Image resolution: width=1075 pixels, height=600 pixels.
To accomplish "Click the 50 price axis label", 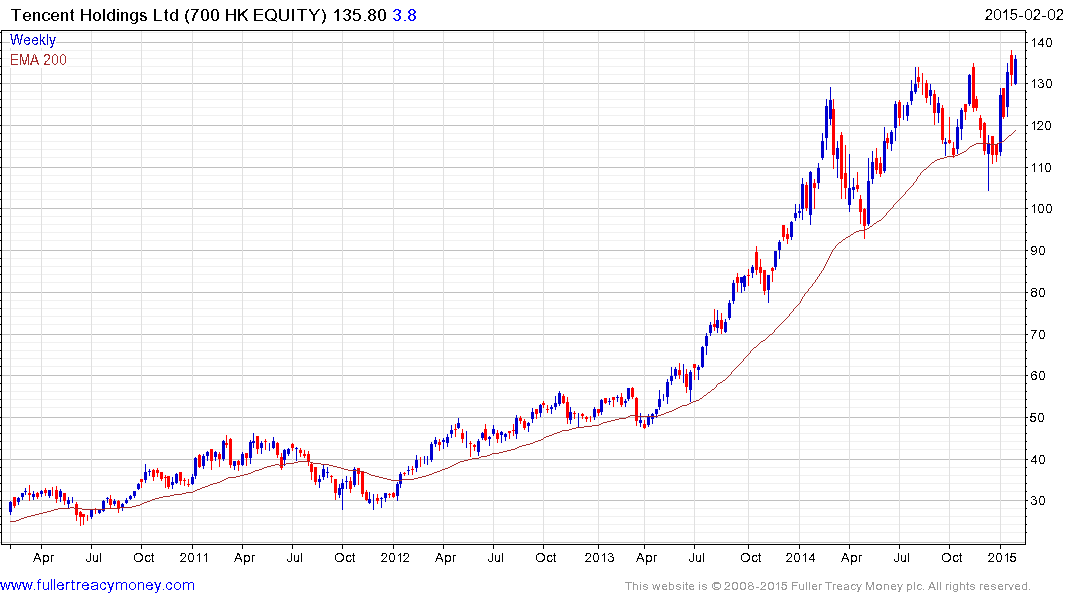I will coord(1037,418).
